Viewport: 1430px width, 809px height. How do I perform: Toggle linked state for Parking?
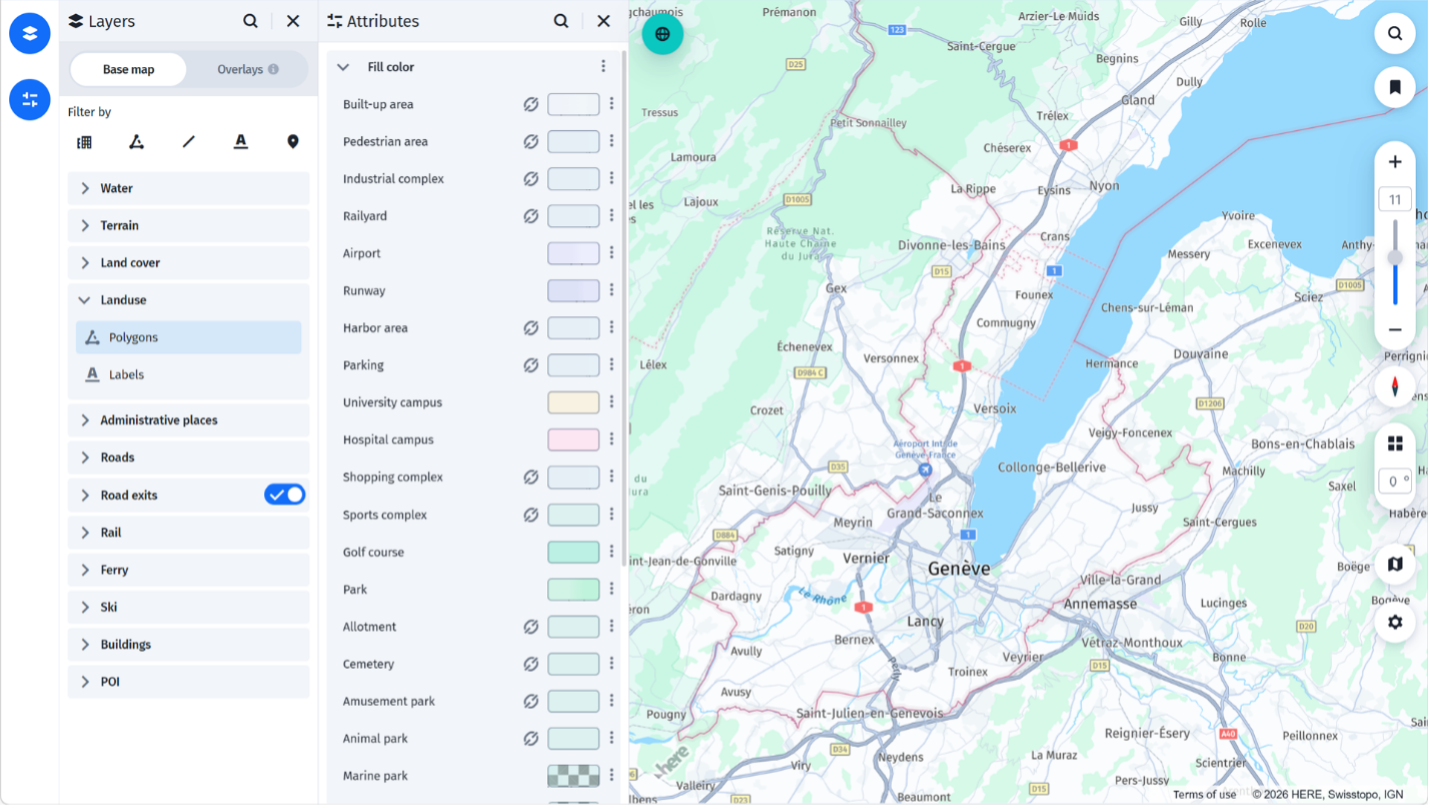pyautogui.click(x=531, y=365)
